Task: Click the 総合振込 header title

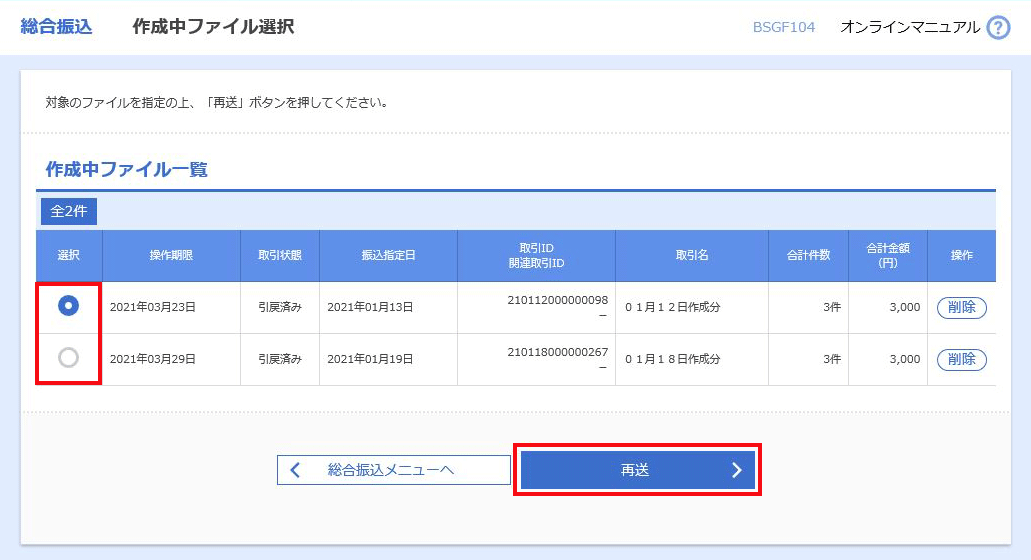Action: (x=56, y=27)
